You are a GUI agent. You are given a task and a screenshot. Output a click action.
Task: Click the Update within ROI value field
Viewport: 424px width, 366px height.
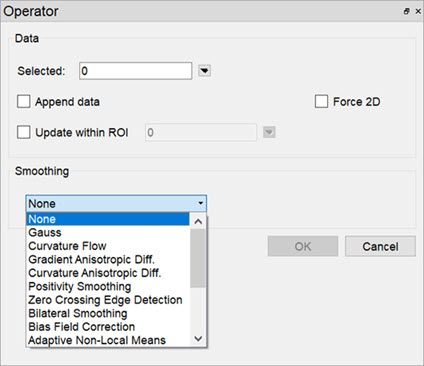coord(201,132)
